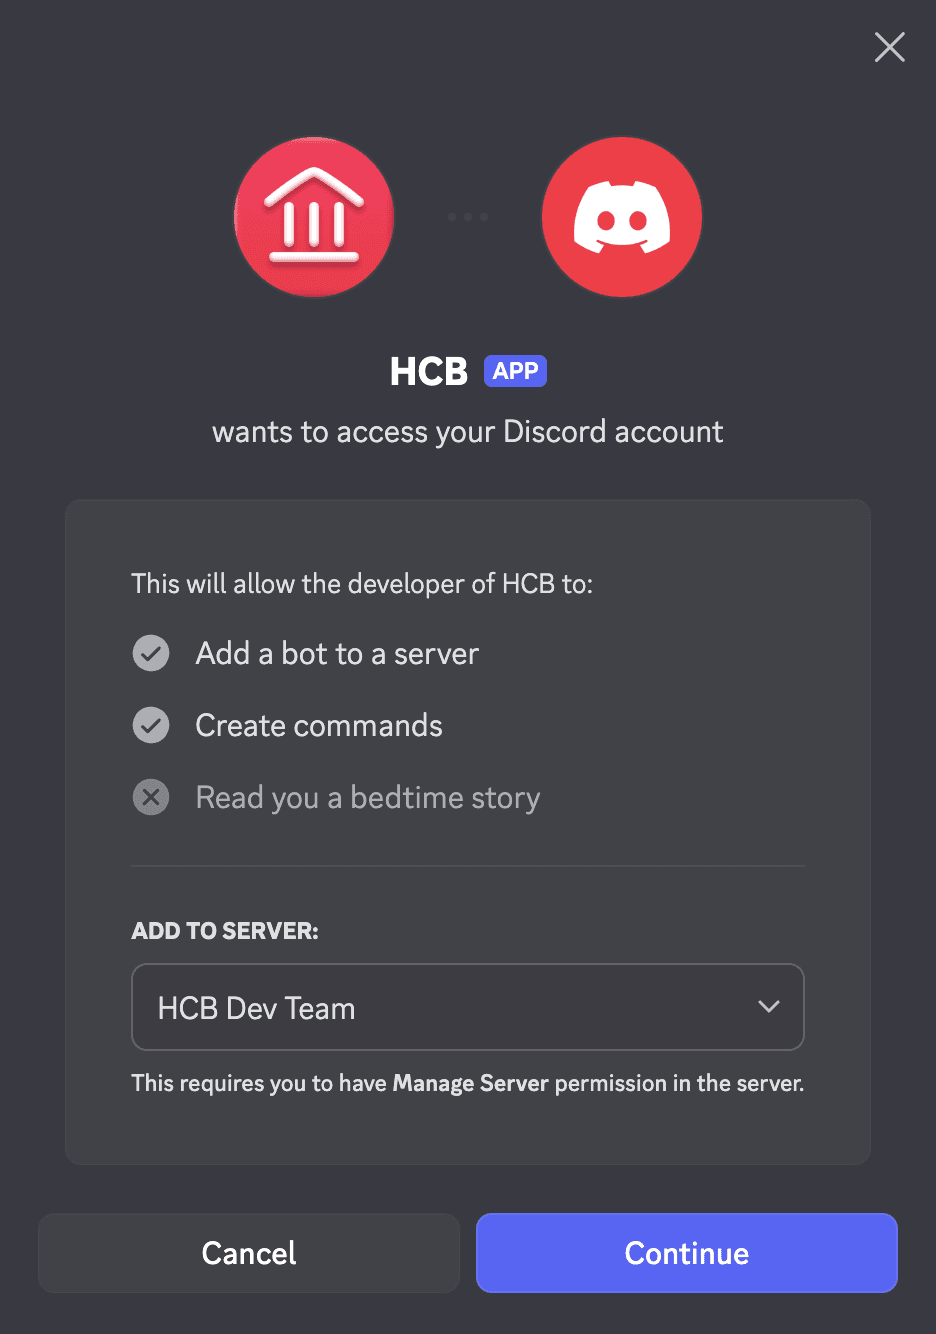Click the HCB bank building logo

314,217
